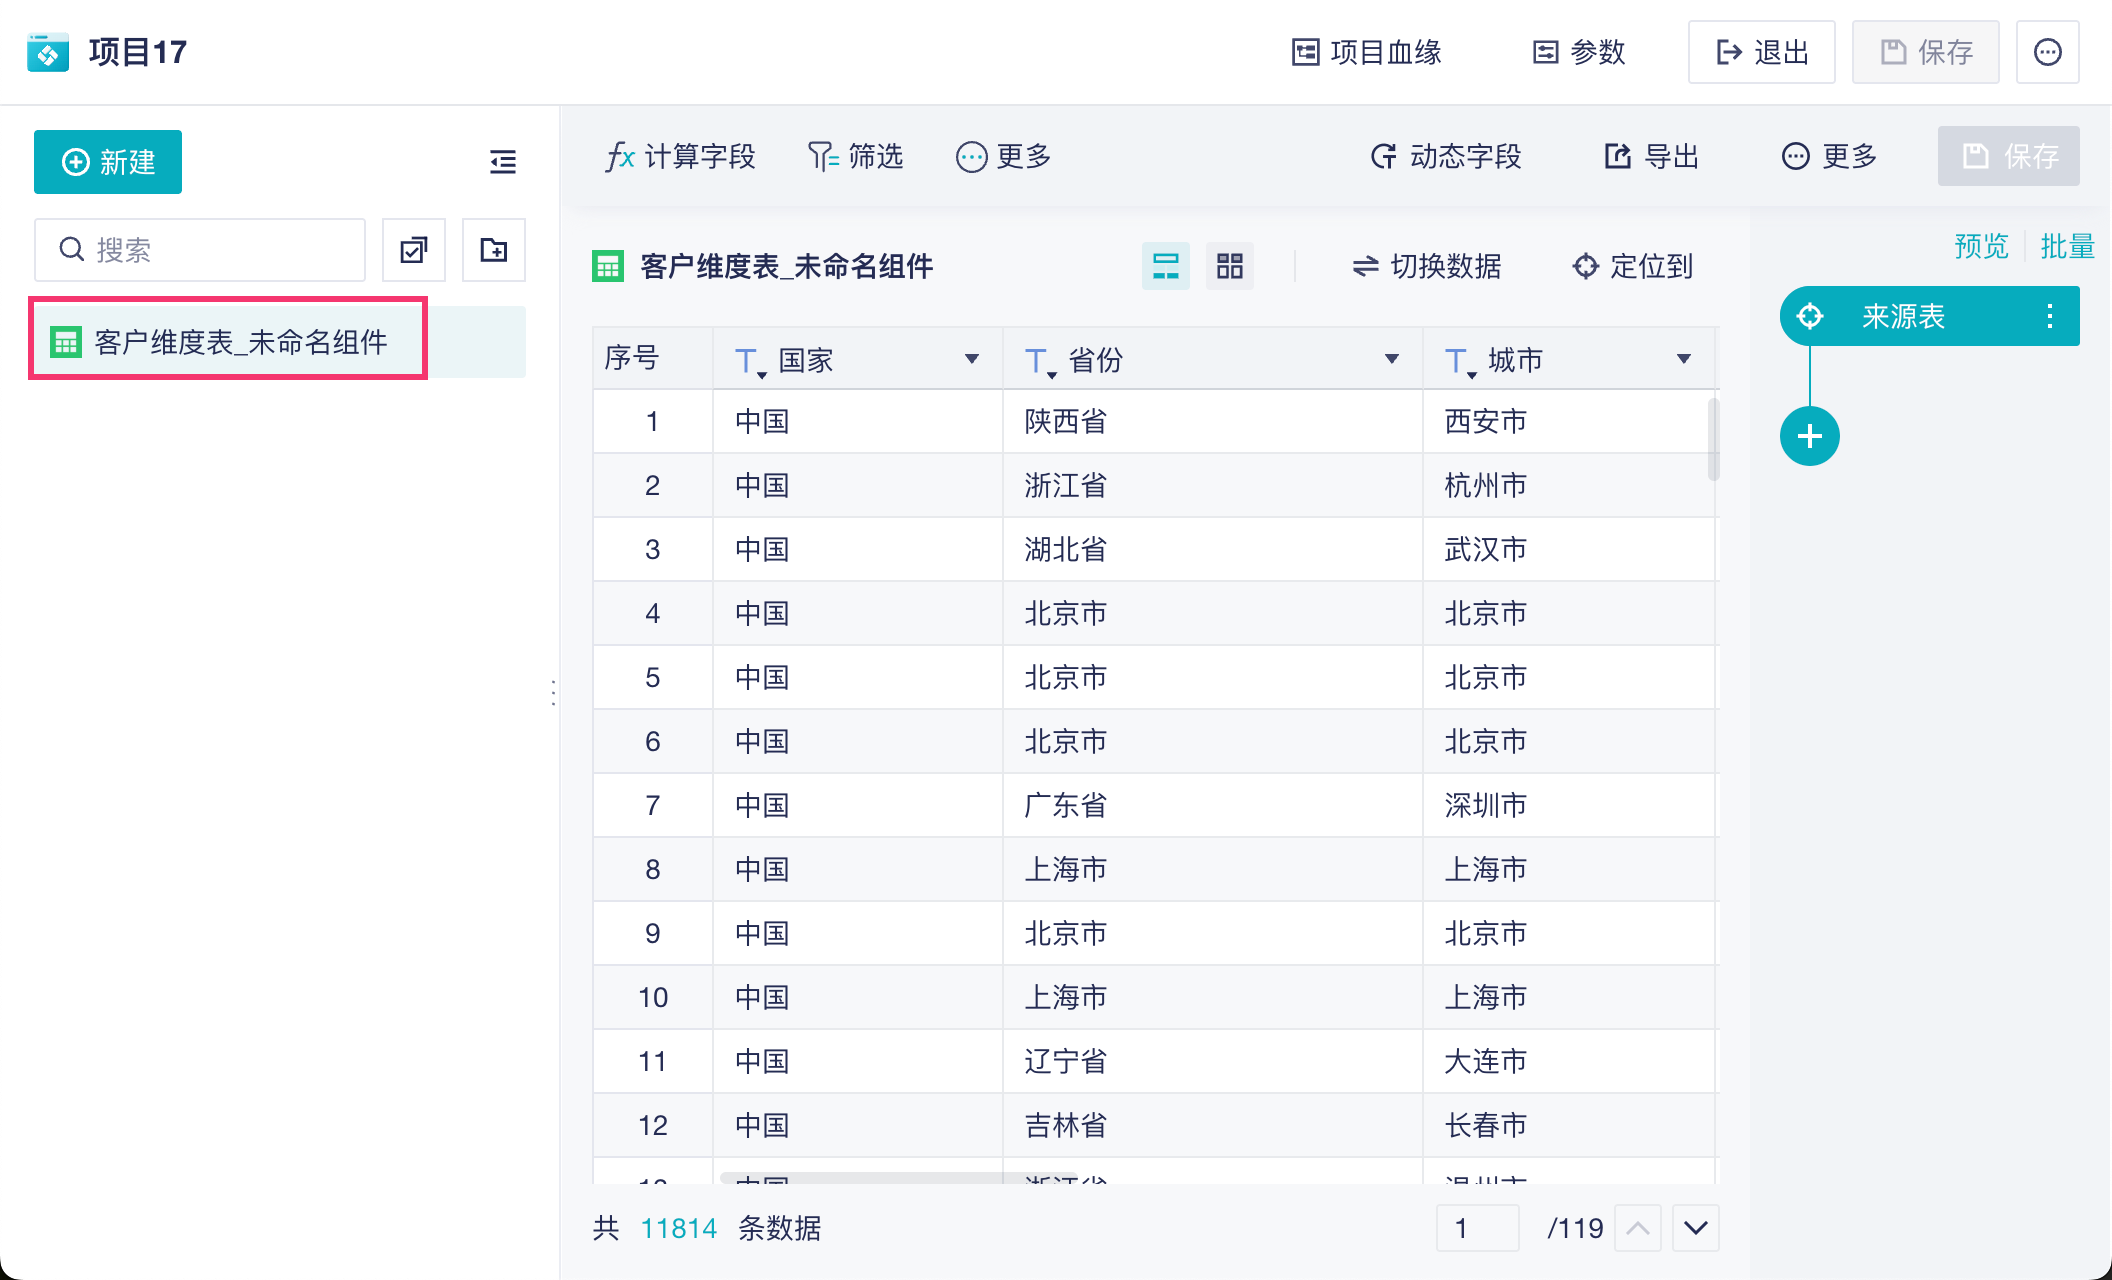Click the 退出 exit button

point(1762,52)
